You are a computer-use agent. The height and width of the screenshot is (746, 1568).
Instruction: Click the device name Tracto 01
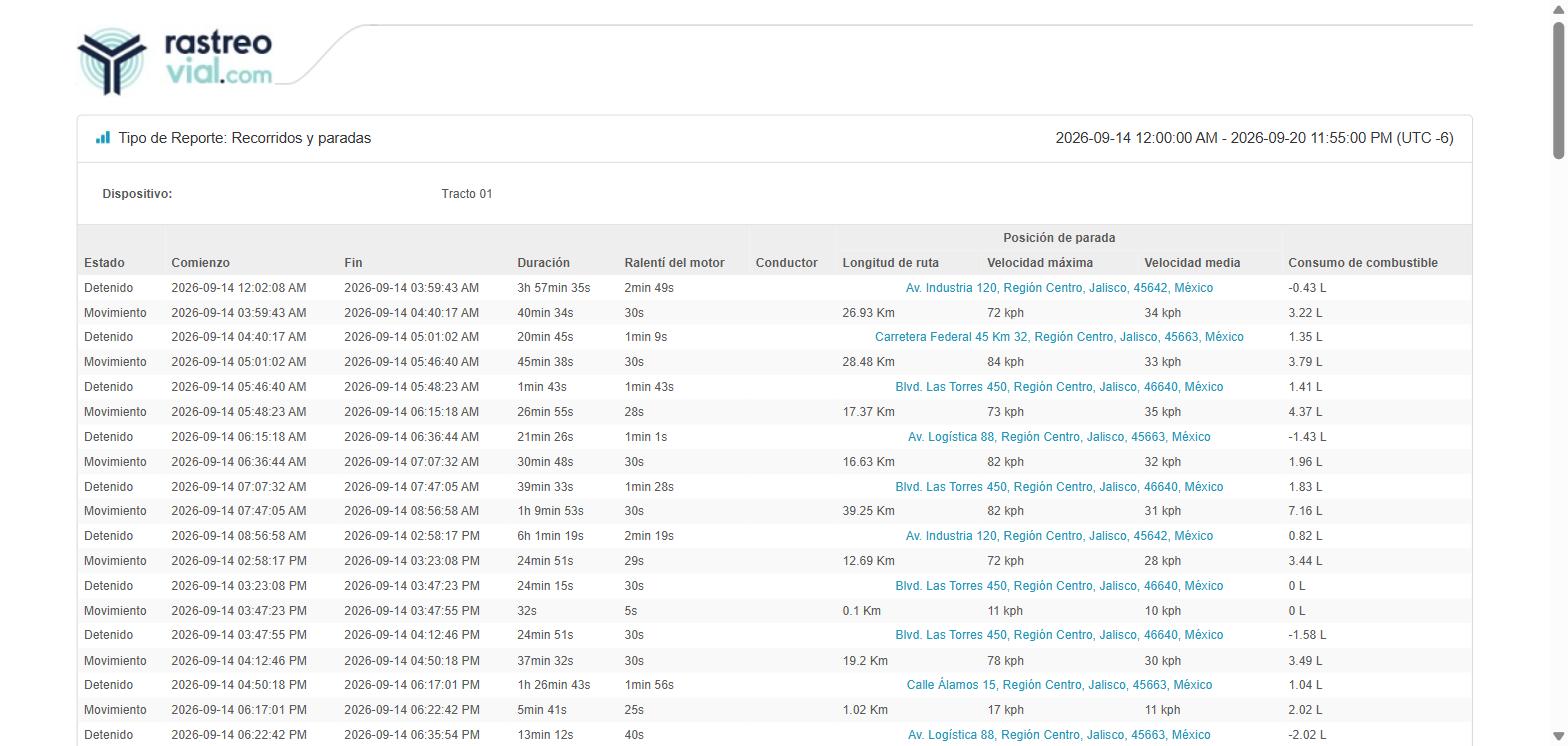466,194
